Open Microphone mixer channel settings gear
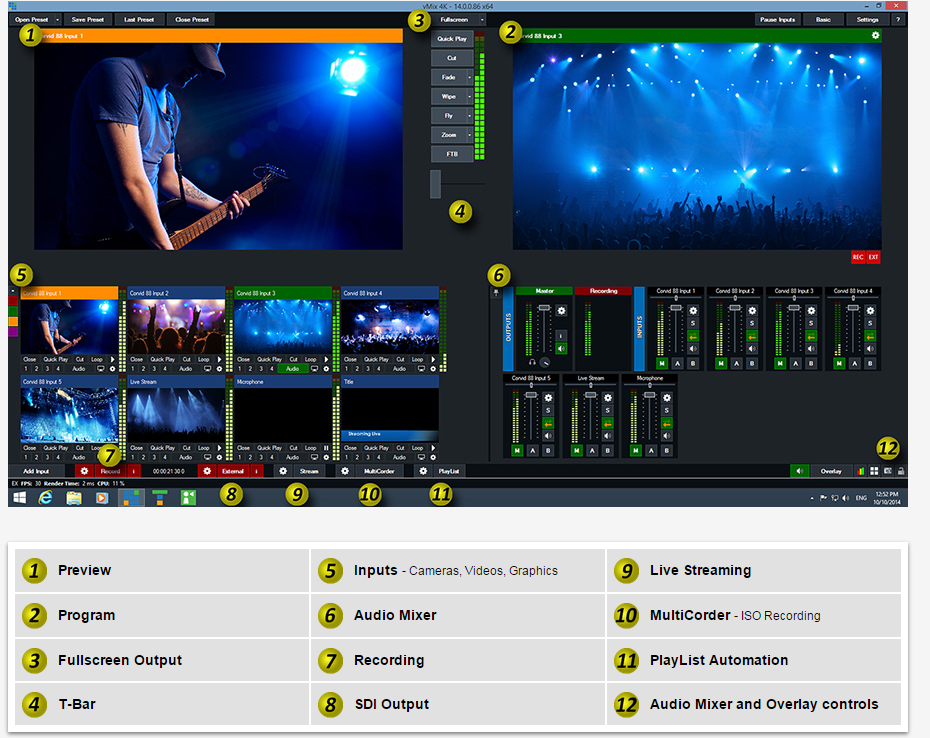930x738 pixels. click(x=667, y=397)
